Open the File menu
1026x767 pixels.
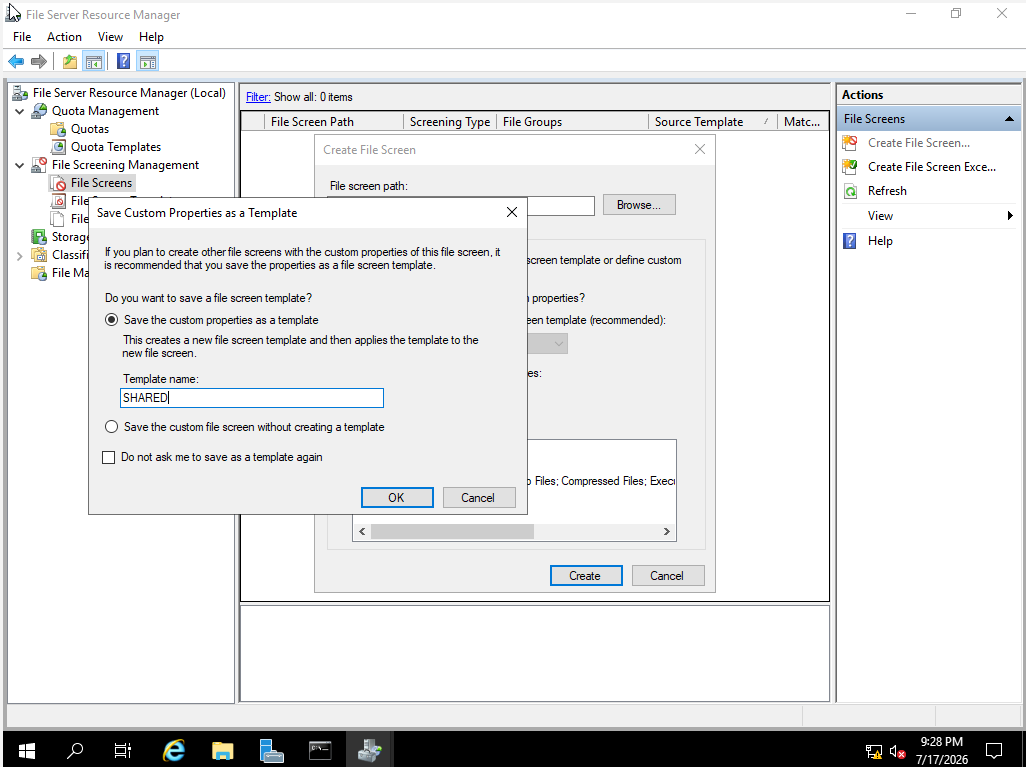[x=22, y=37]
